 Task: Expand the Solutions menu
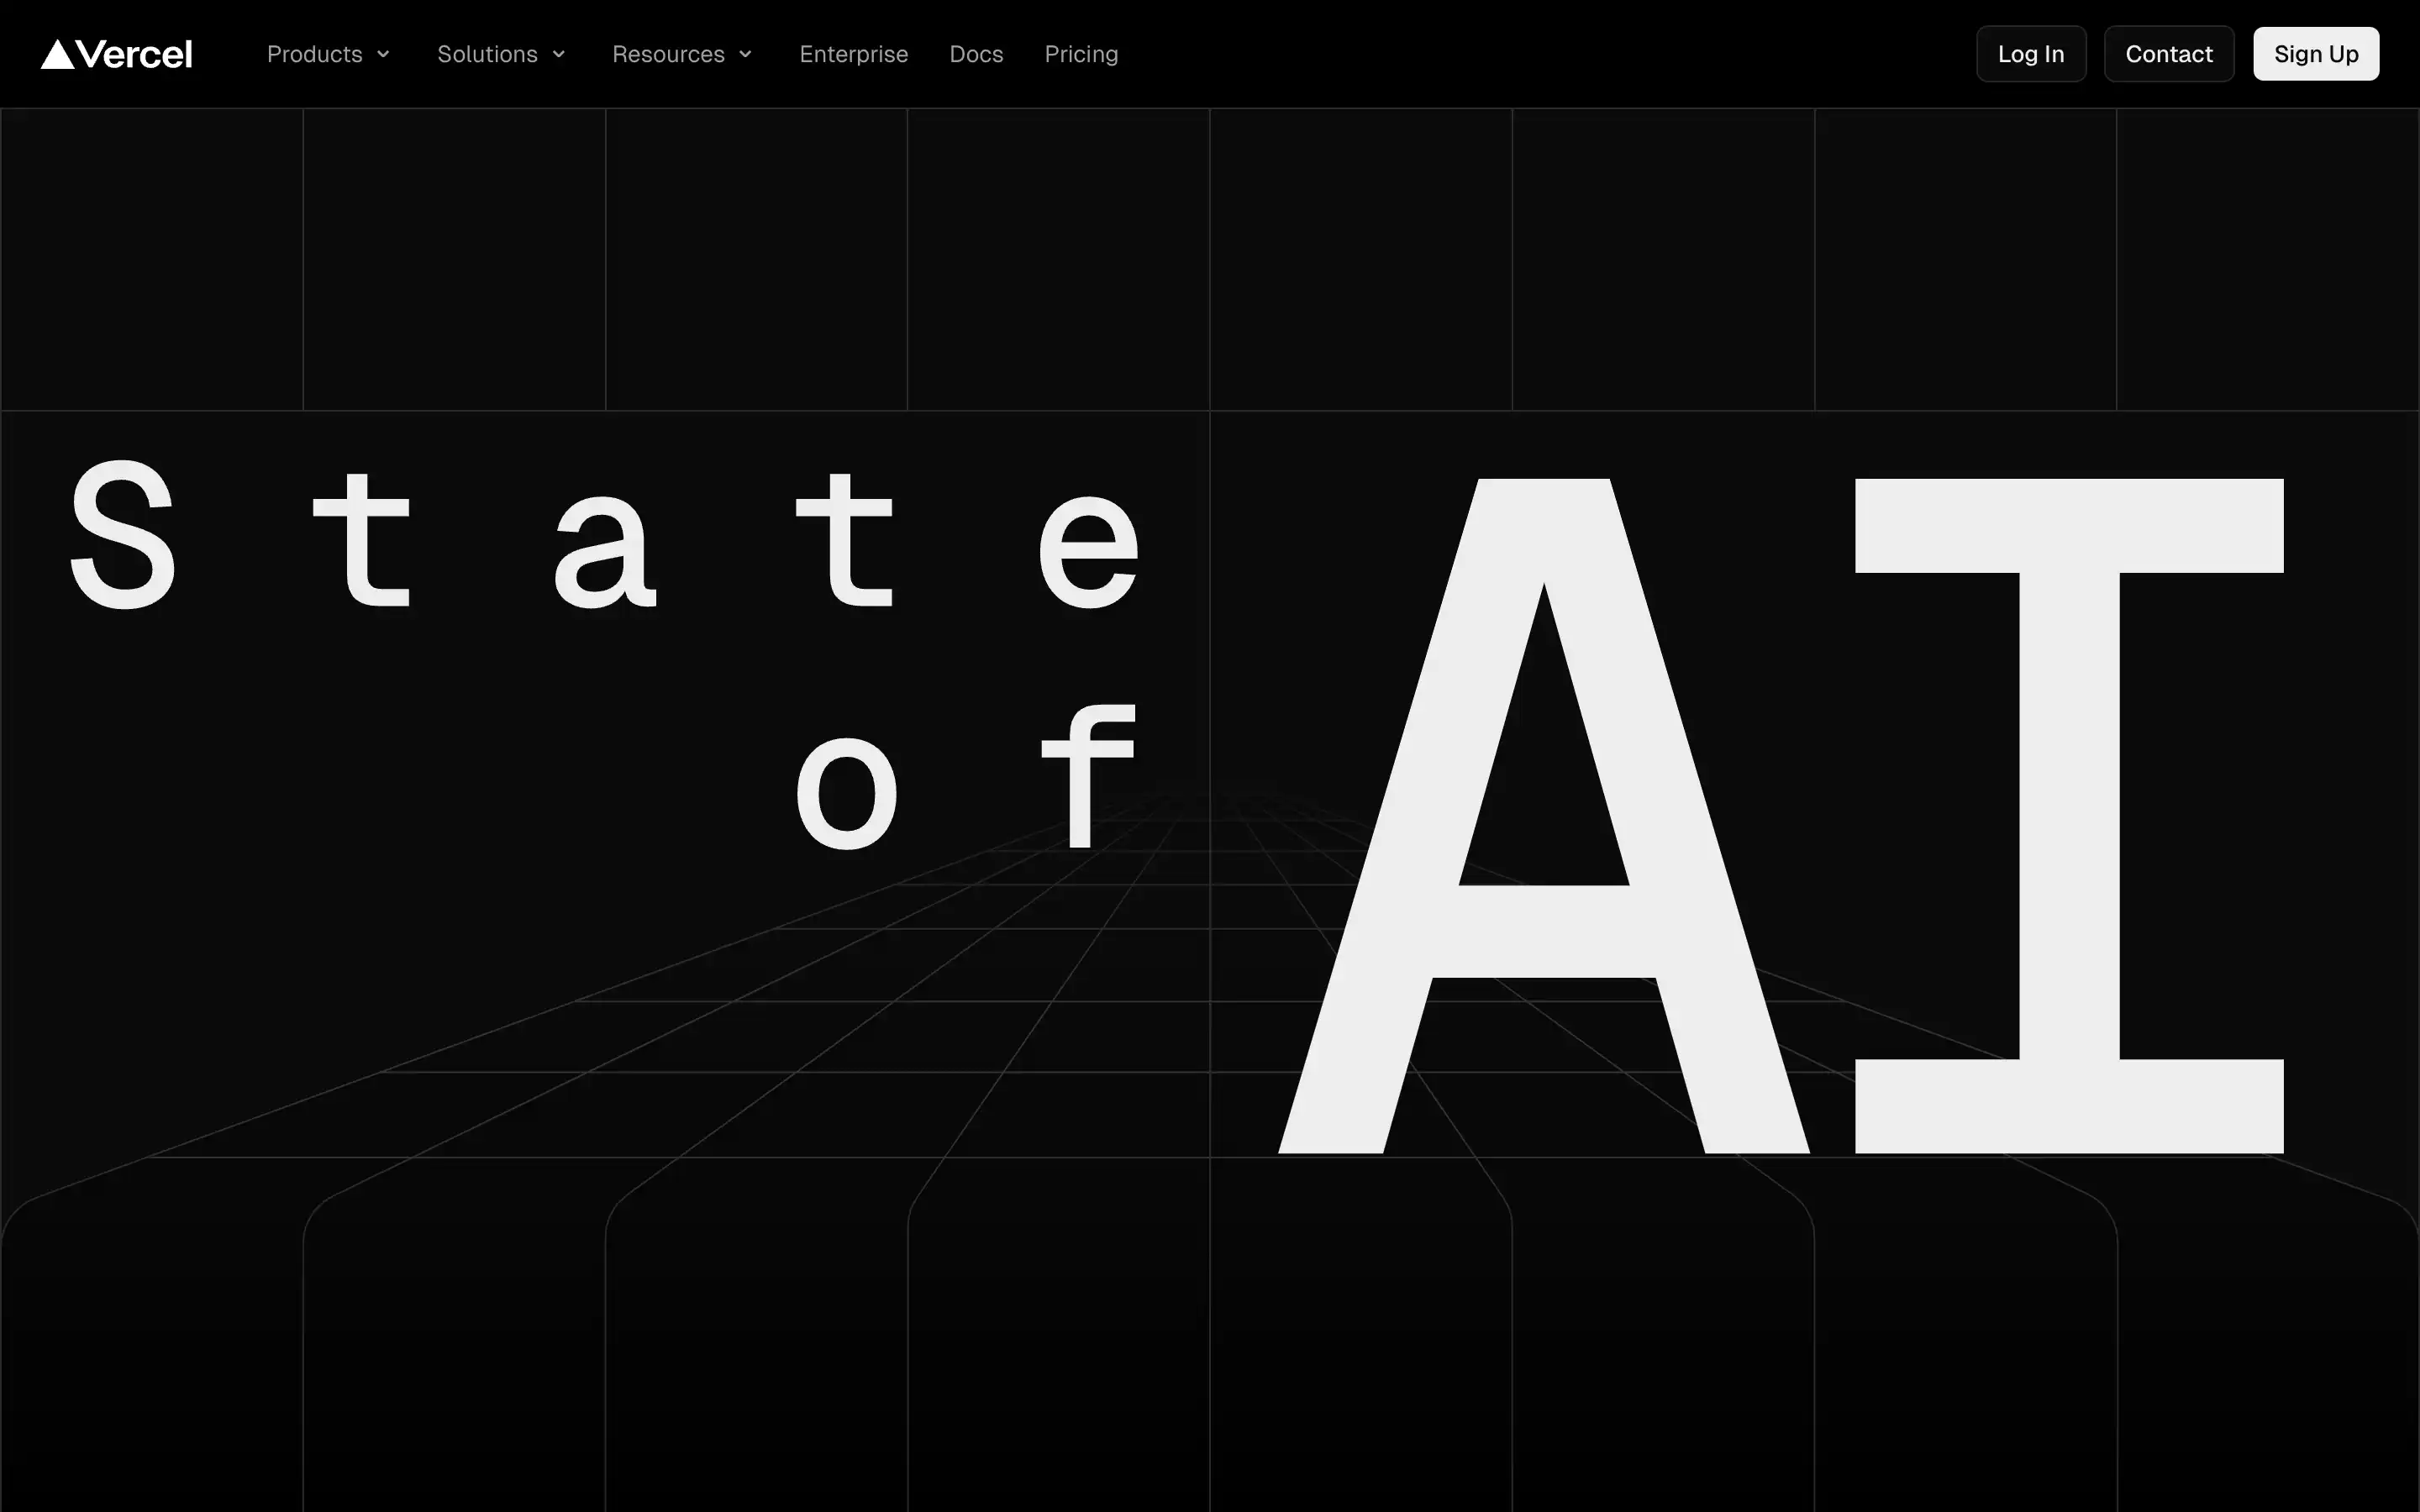(x=502, y=54)
